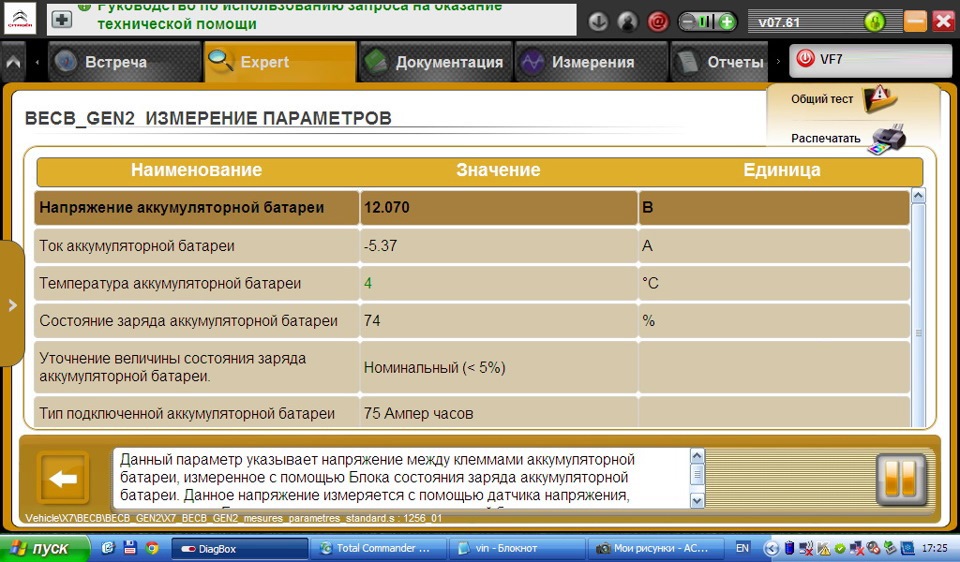
Task: Switch to the Expert tab
Action: coord(280,62)
